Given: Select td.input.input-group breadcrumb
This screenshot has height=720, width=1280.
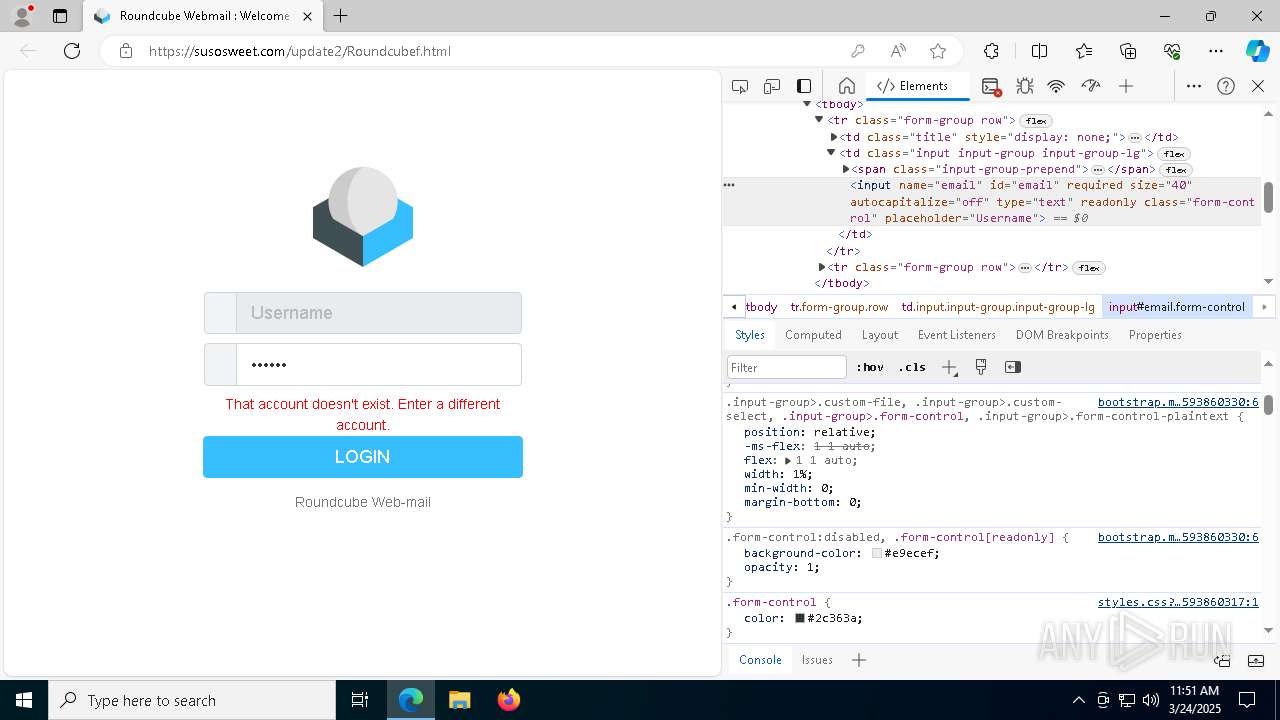Looking at the screenshot, I should tap(998, 307).
